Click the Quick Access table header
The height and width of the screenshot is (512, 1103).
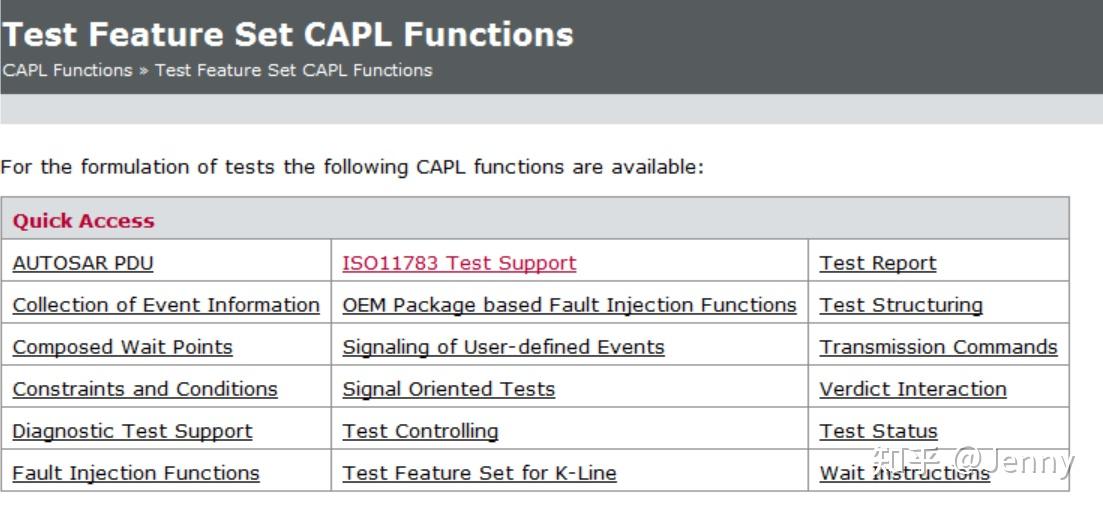point(84,221)
